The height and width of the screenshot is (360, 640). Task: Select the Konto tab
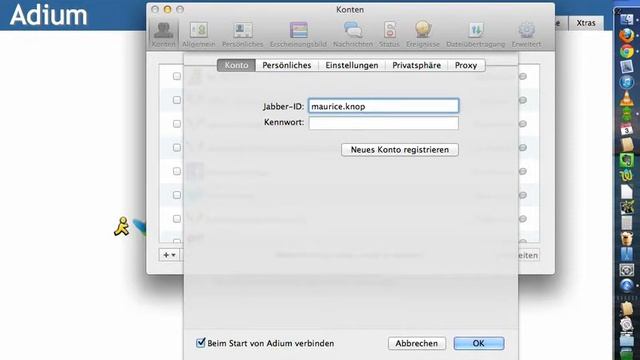[x=236, y=65]
